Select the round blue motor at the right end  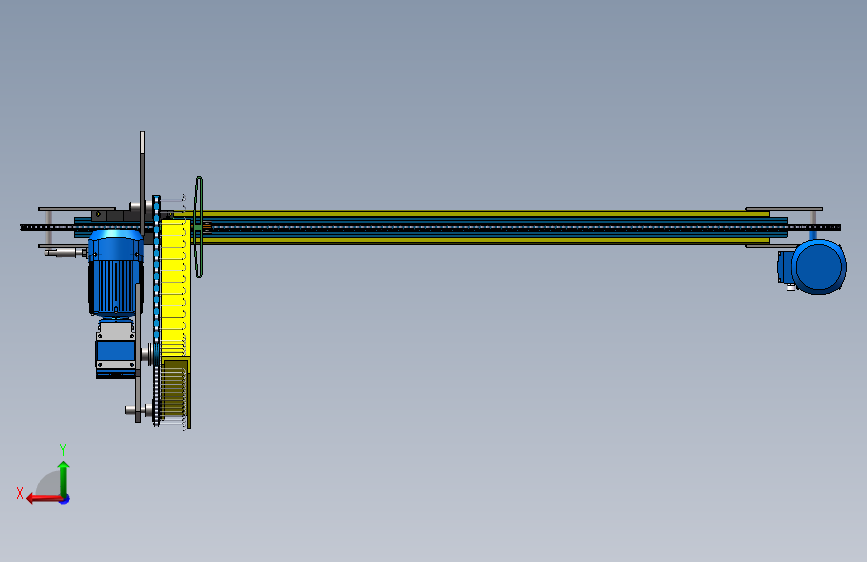(x=818, y=267)
